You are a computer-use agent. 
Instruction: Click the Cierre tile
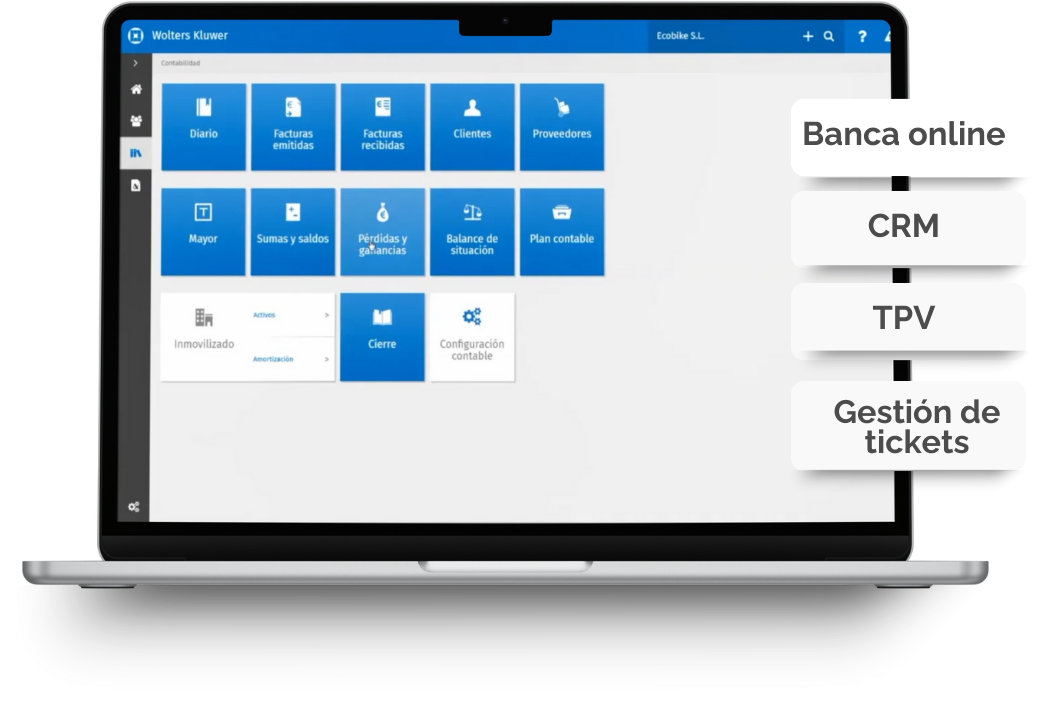(x=382, y=336)
